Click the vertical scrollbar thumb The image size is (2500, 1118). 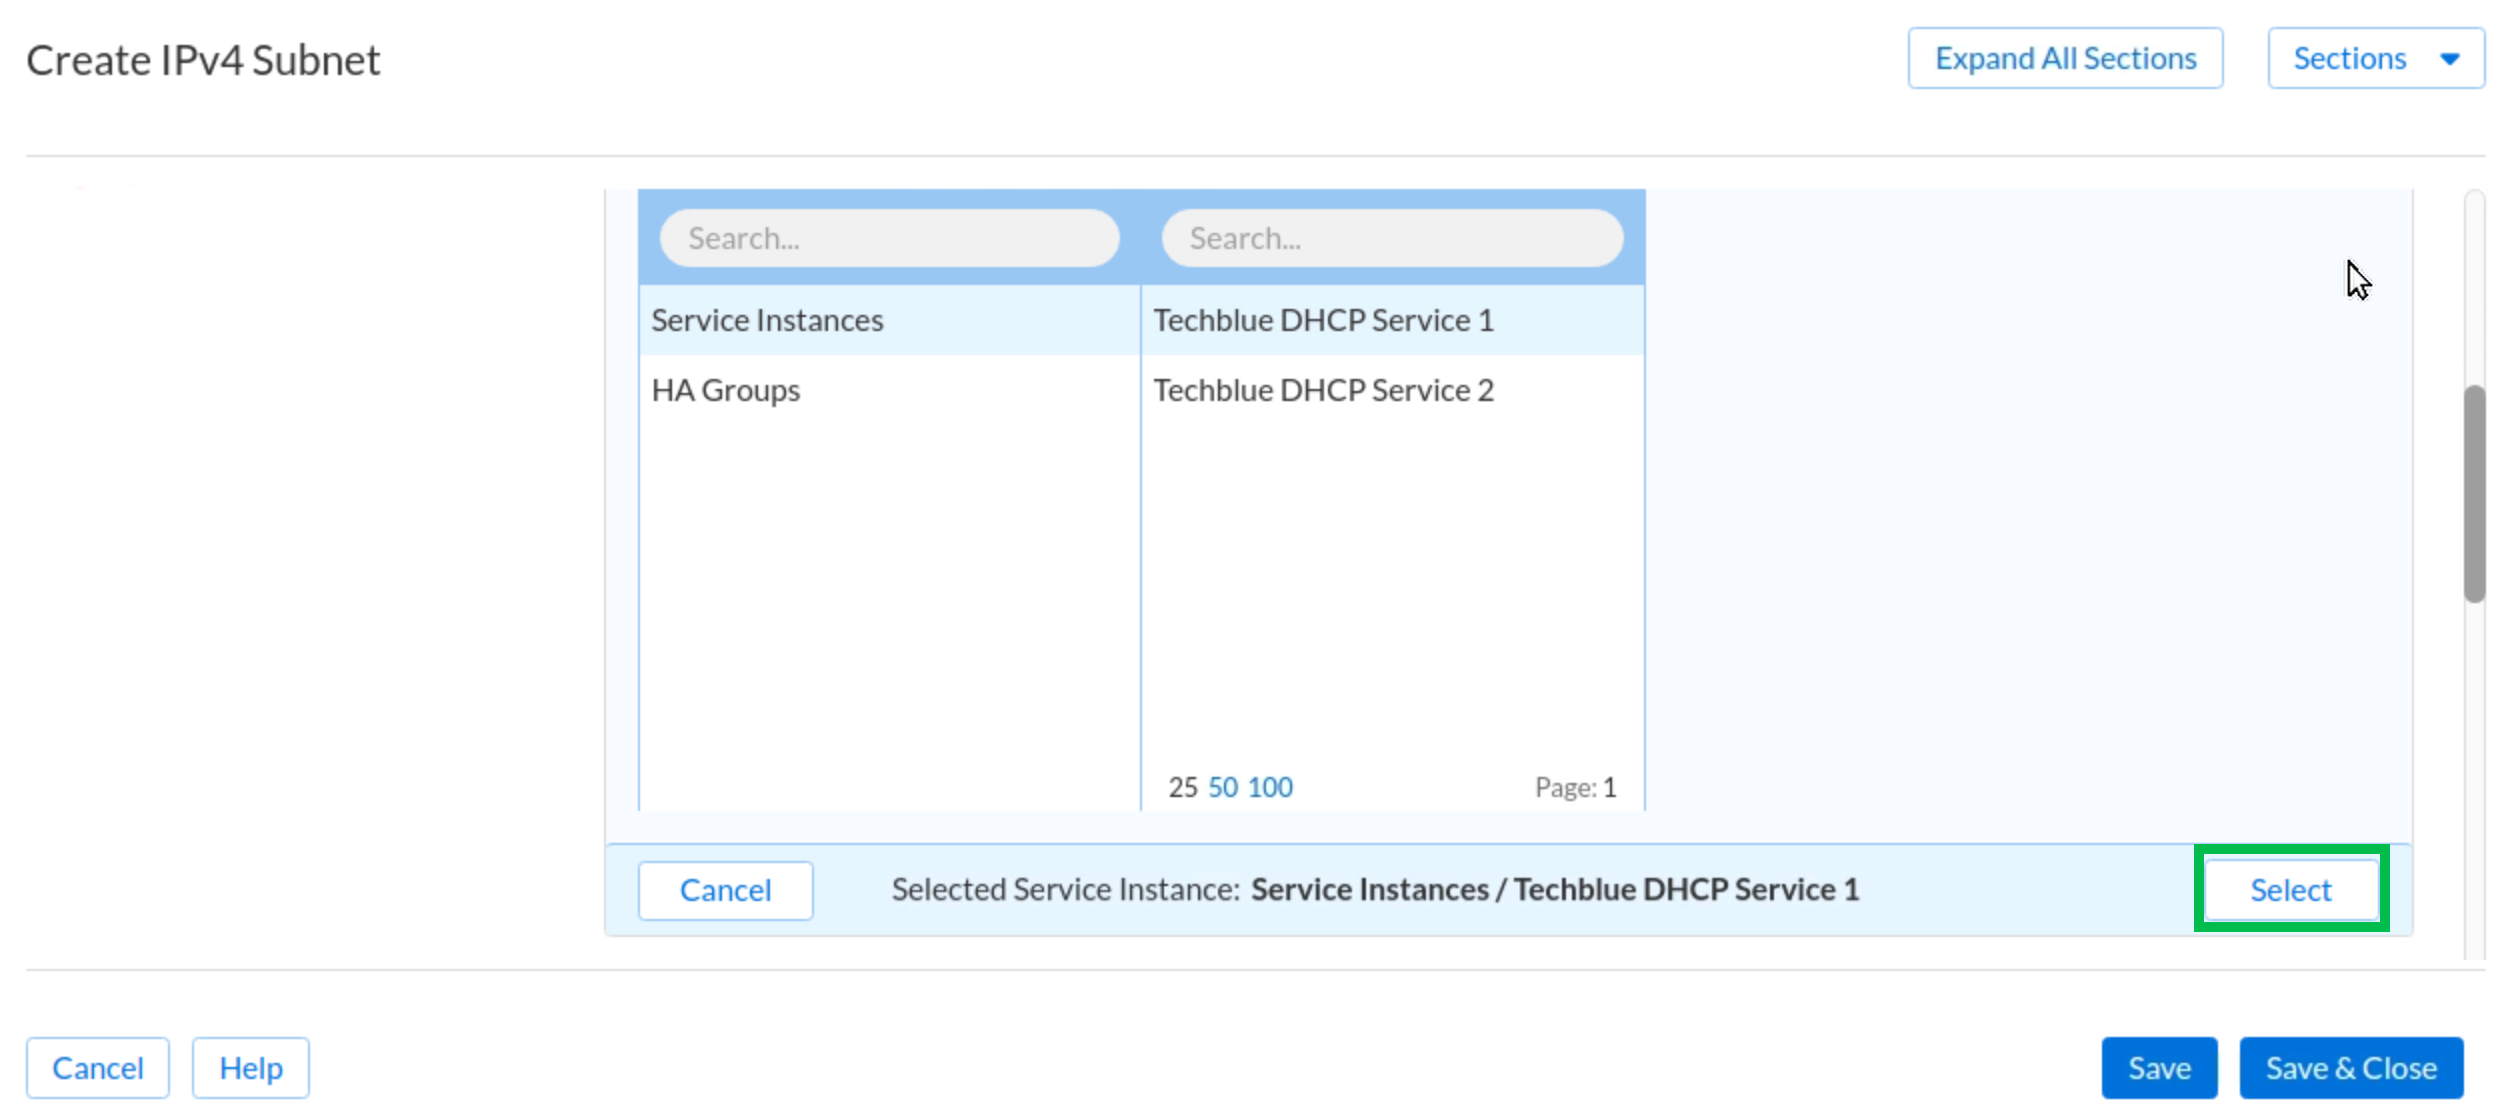(x=2474, y=493)
